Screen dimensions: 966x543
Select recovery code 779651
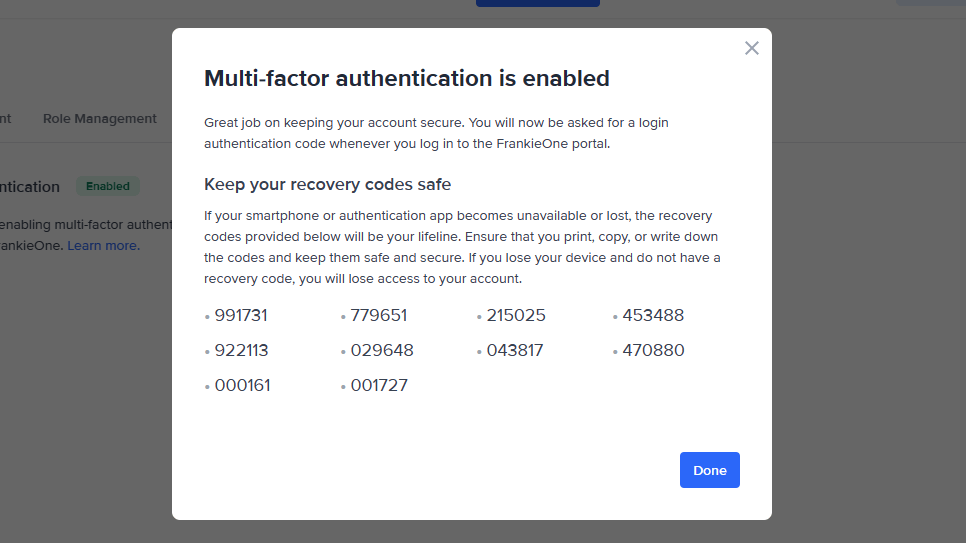tap(378, 315)
